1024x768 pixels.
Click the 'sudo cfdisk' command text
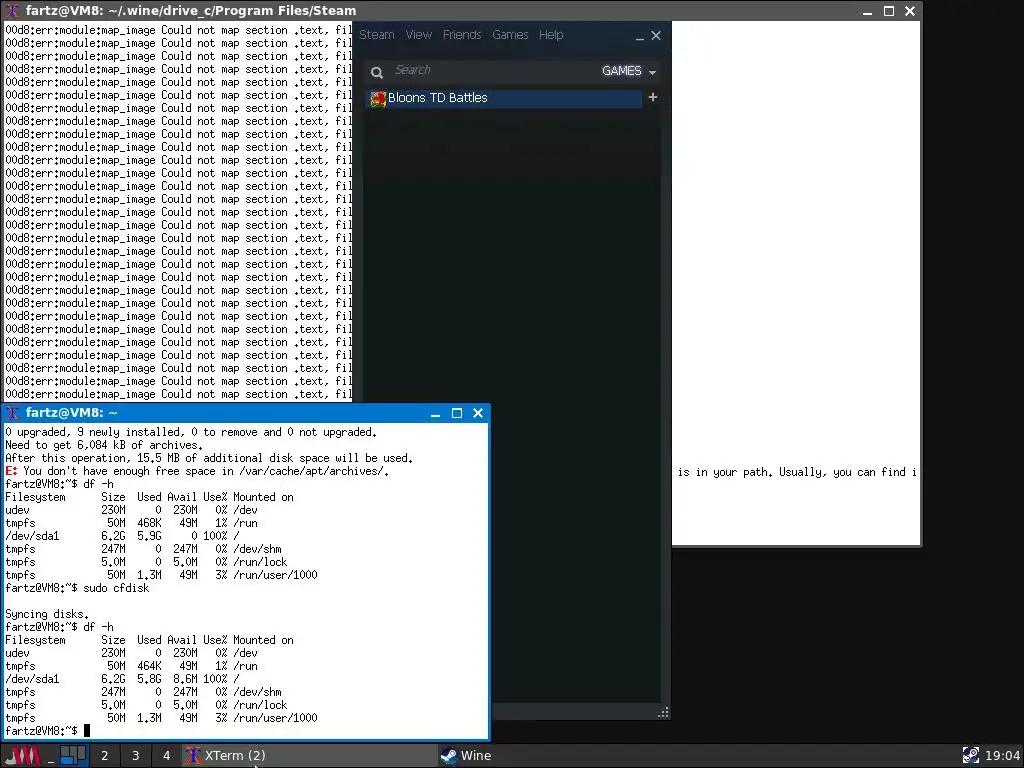point(116,588)
